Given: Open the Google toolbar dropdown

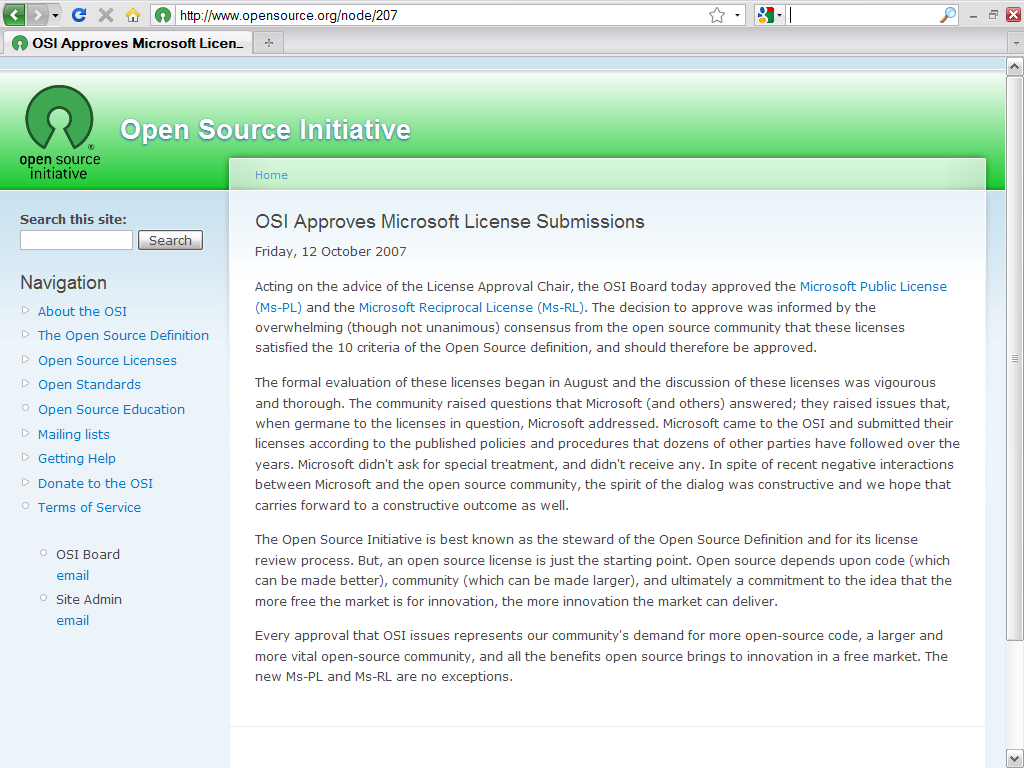Looking at the screenshot, I should (779, 15).
